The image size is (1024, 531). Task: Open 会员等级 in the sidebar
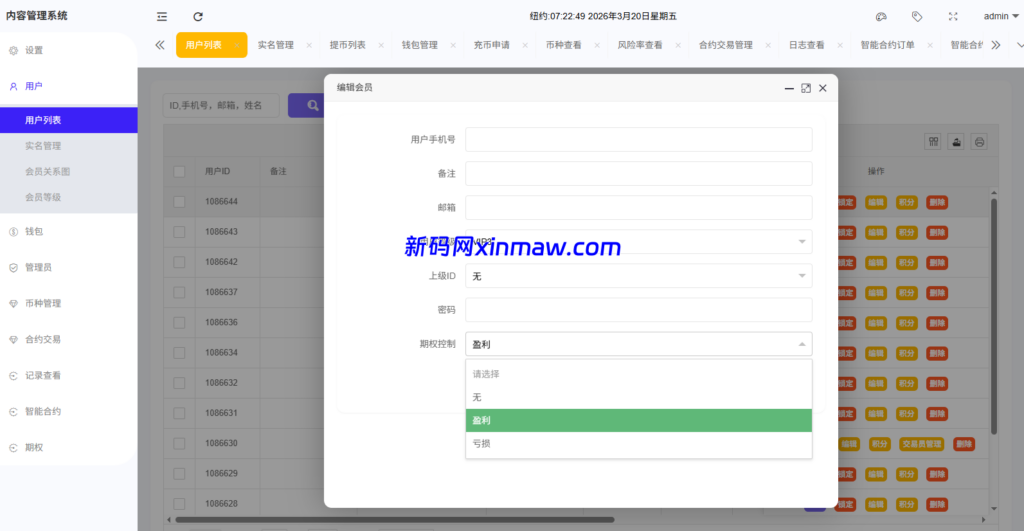(43, 197)
